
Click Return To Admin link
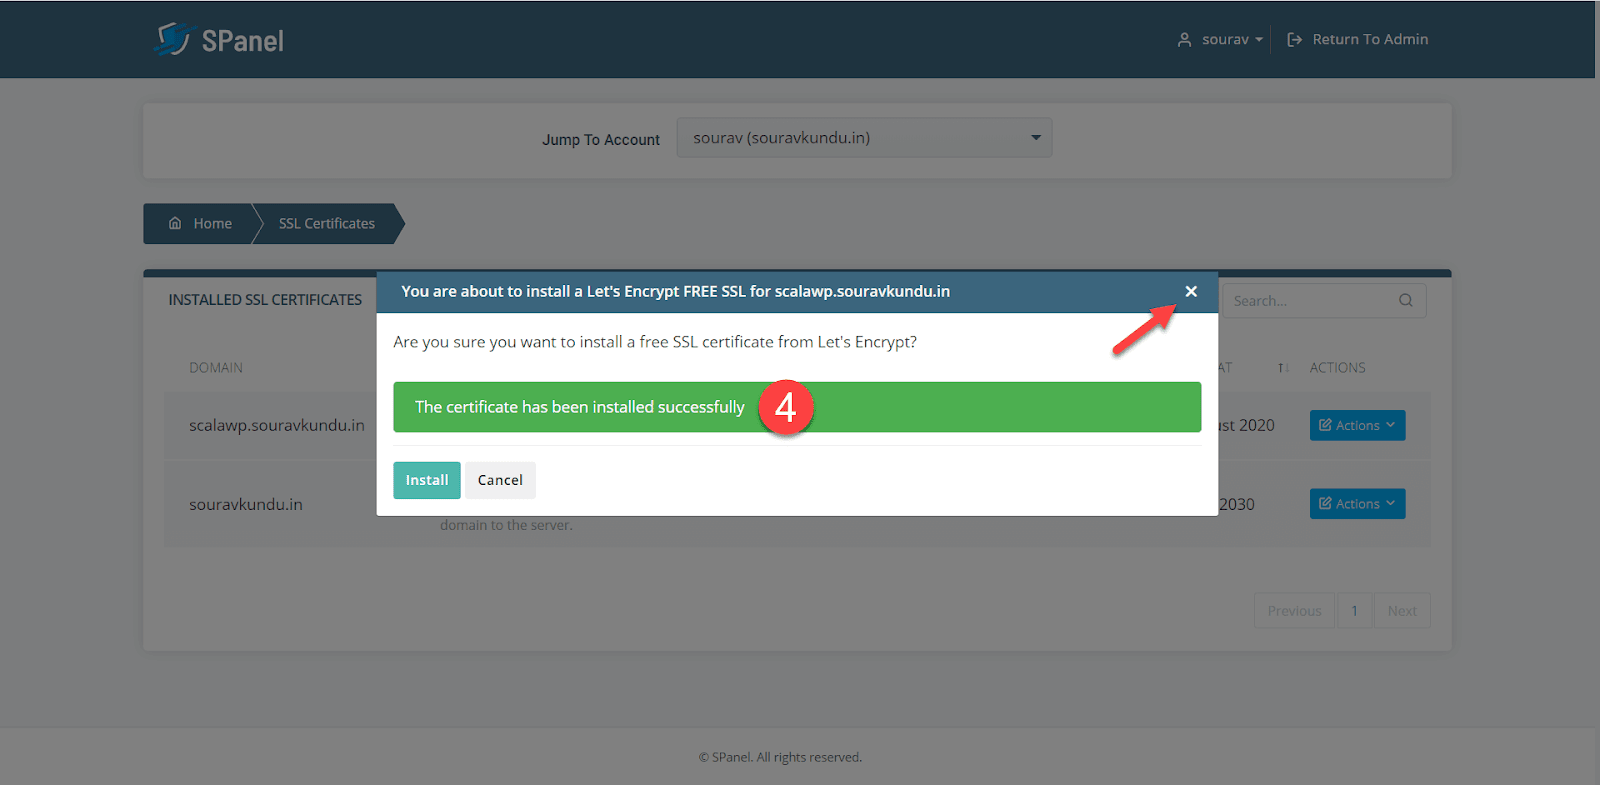click(1358, 39)
